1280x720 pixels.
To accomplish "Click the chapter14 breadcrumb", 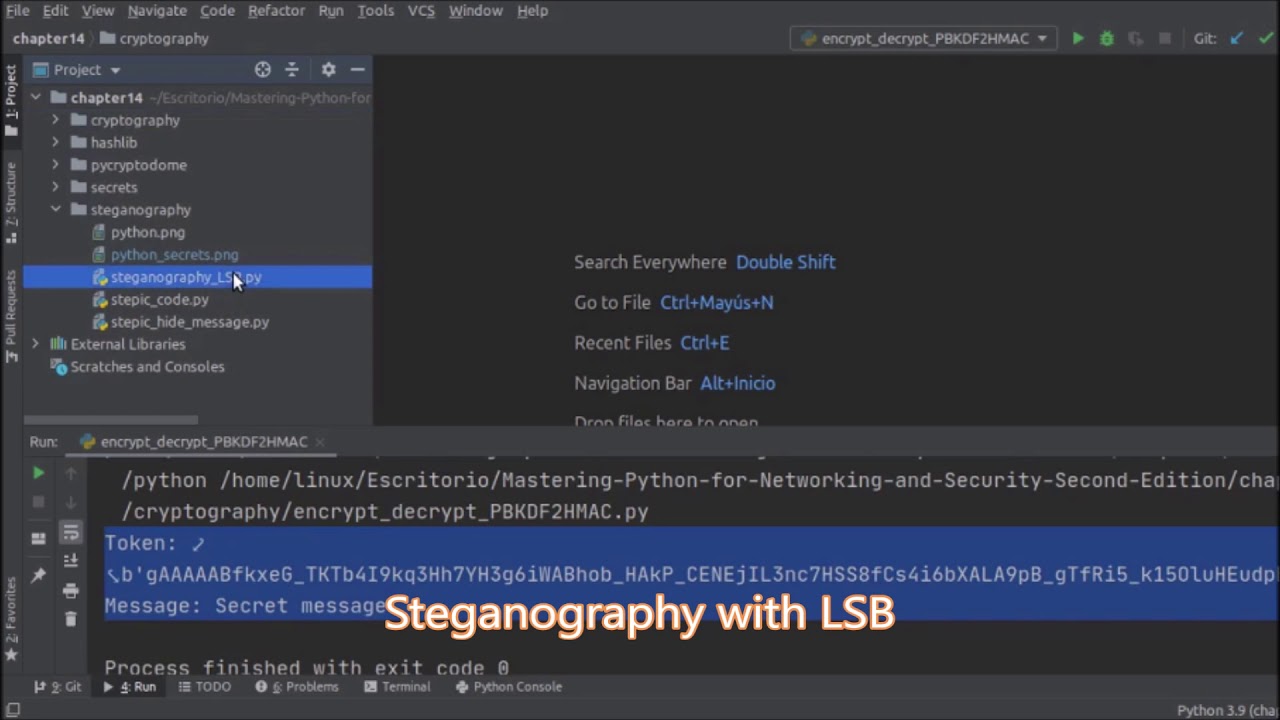I will pyautogui.click(x=48, y=38).
